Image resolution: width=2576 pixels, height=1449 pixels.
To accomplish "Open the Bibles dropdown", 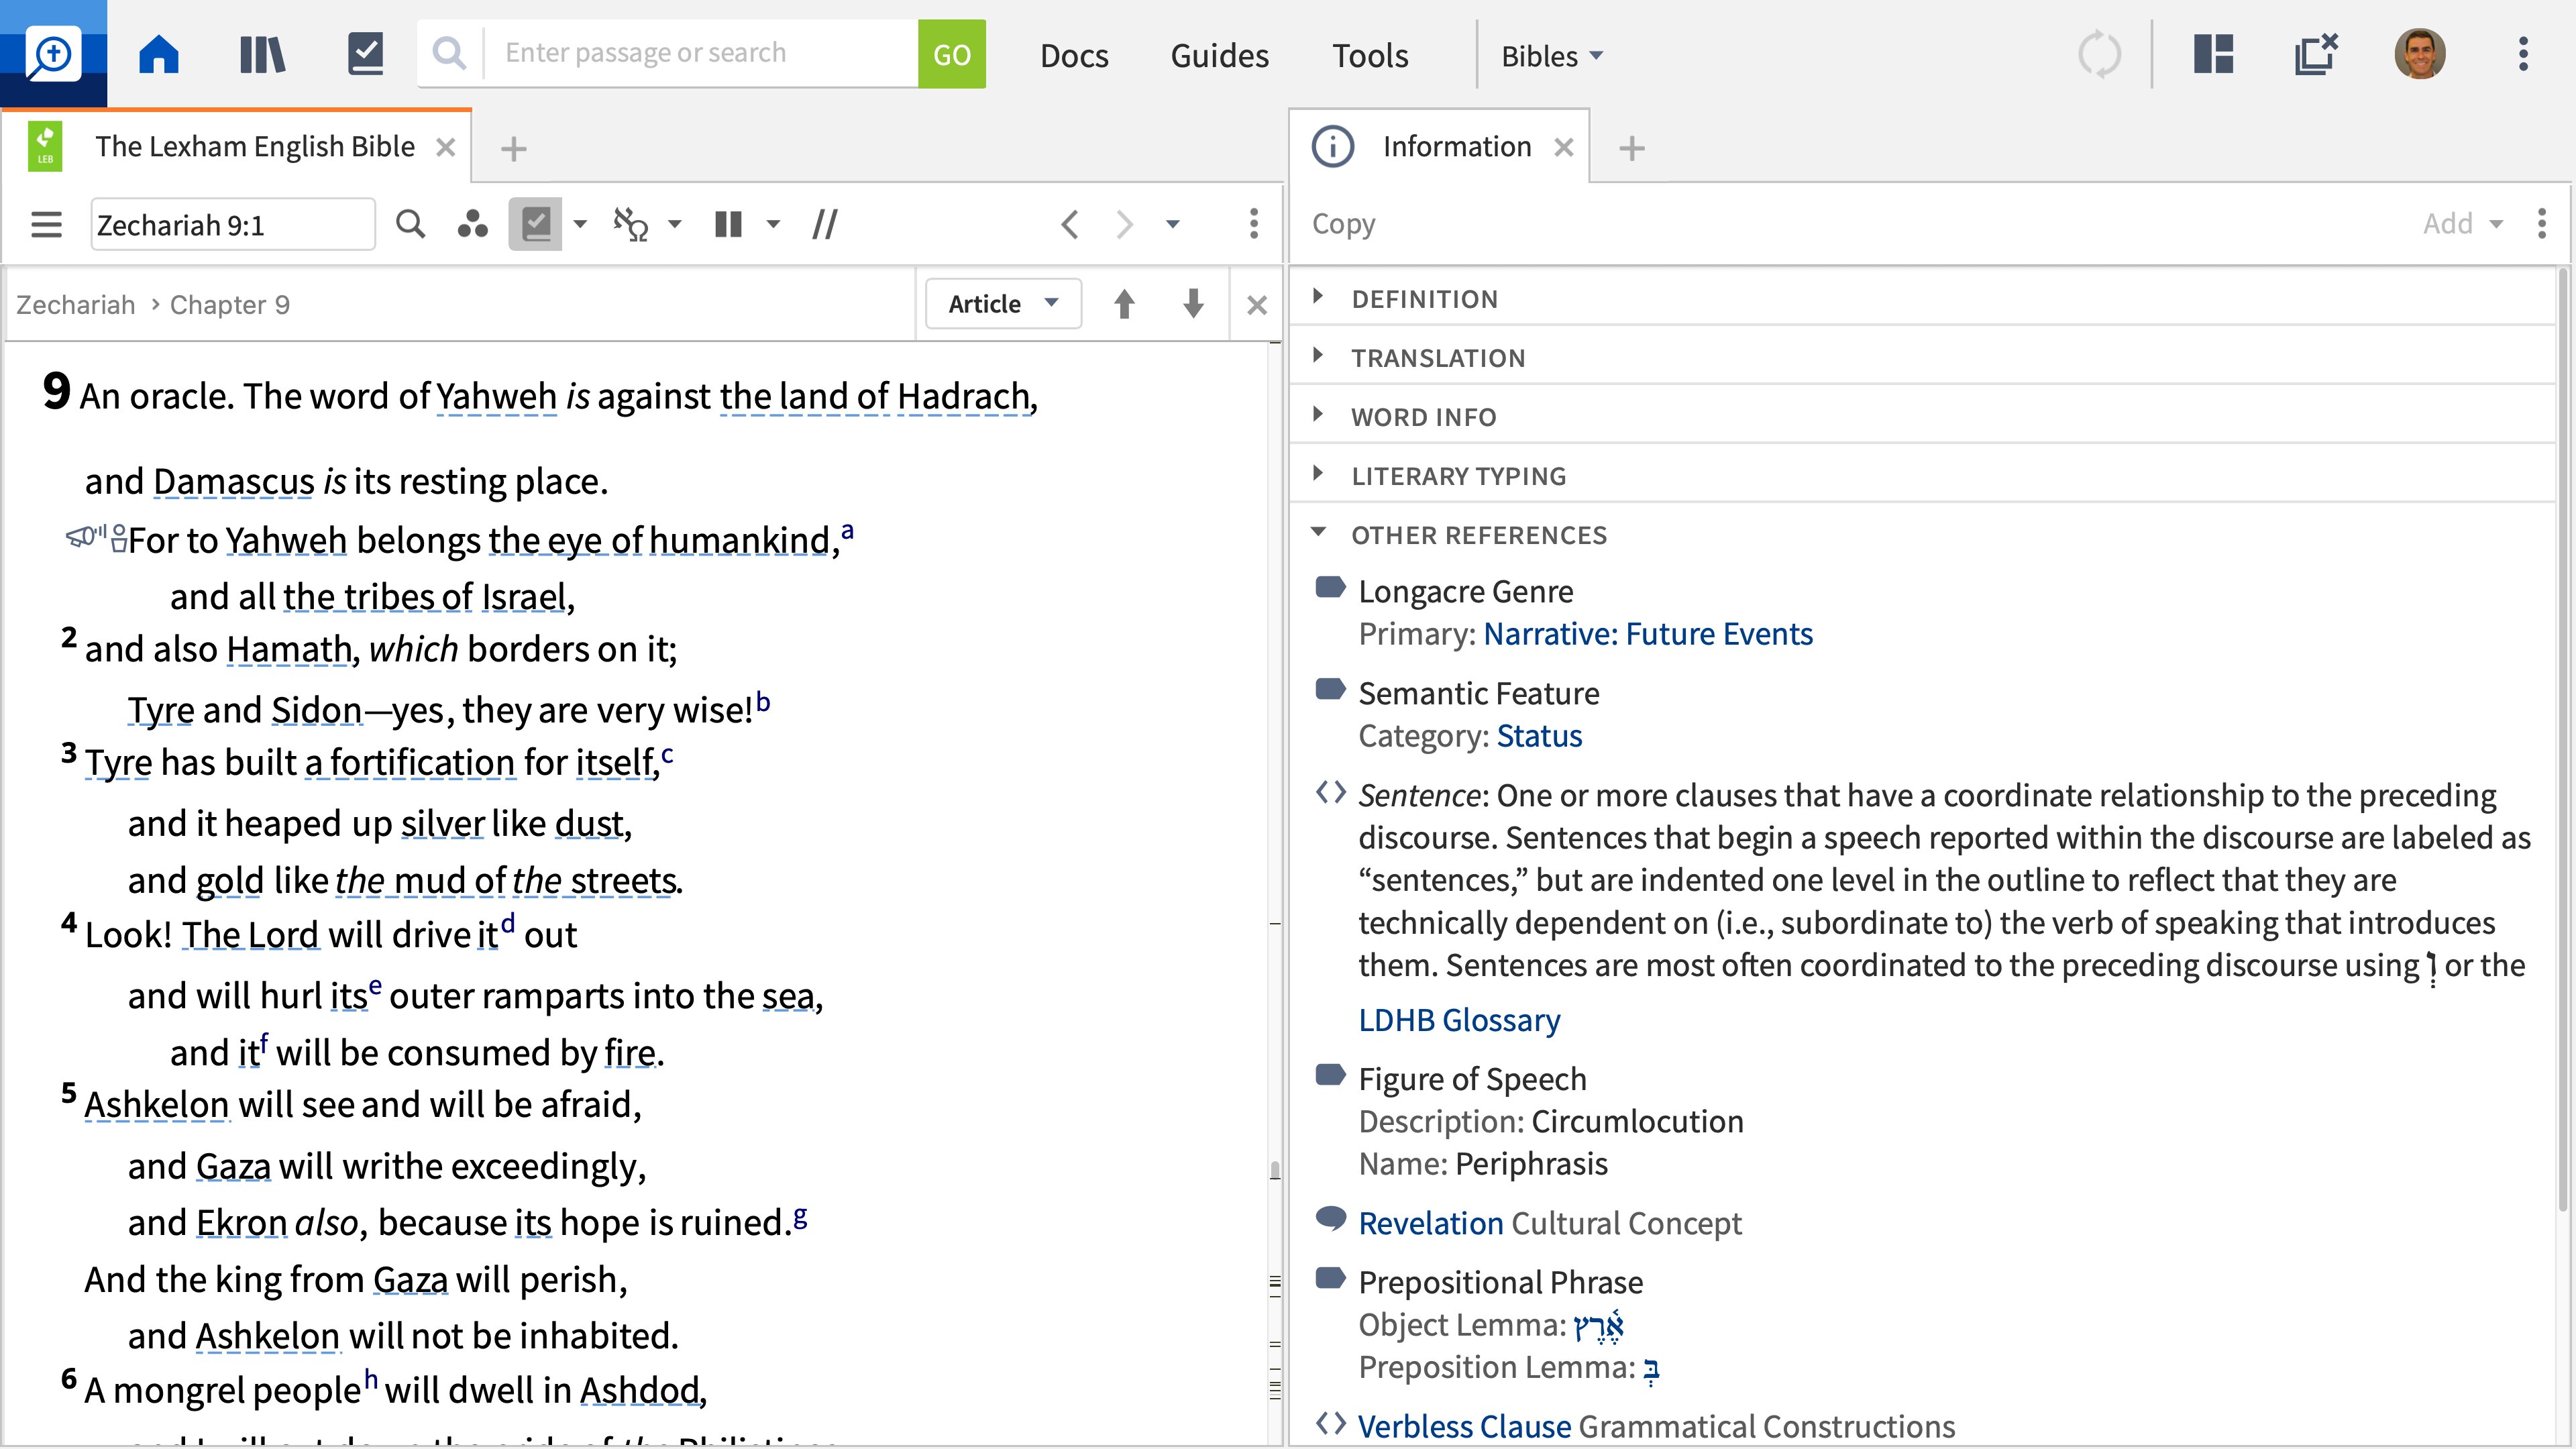I will 1552,56.
